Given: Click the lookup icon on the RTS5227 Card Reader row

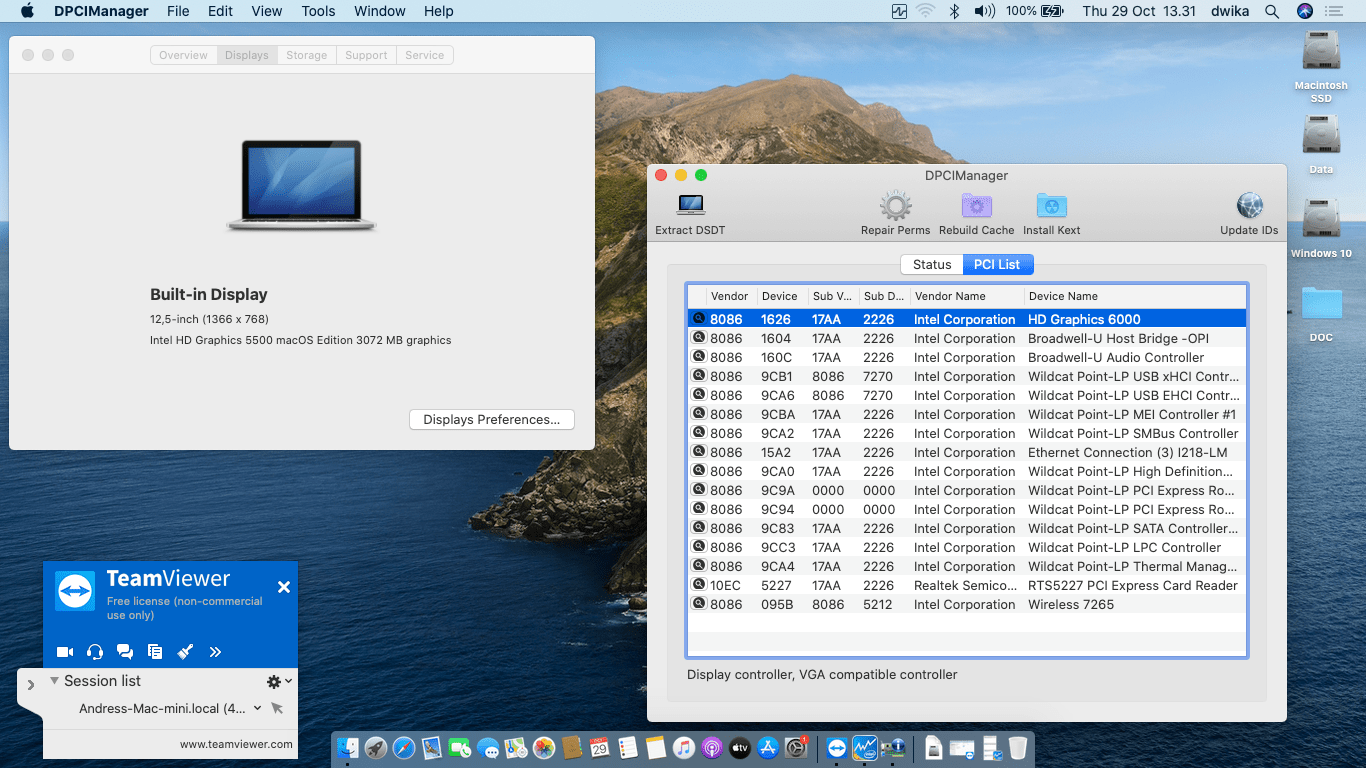Looking at the screenshot, I should coord(698,585).
